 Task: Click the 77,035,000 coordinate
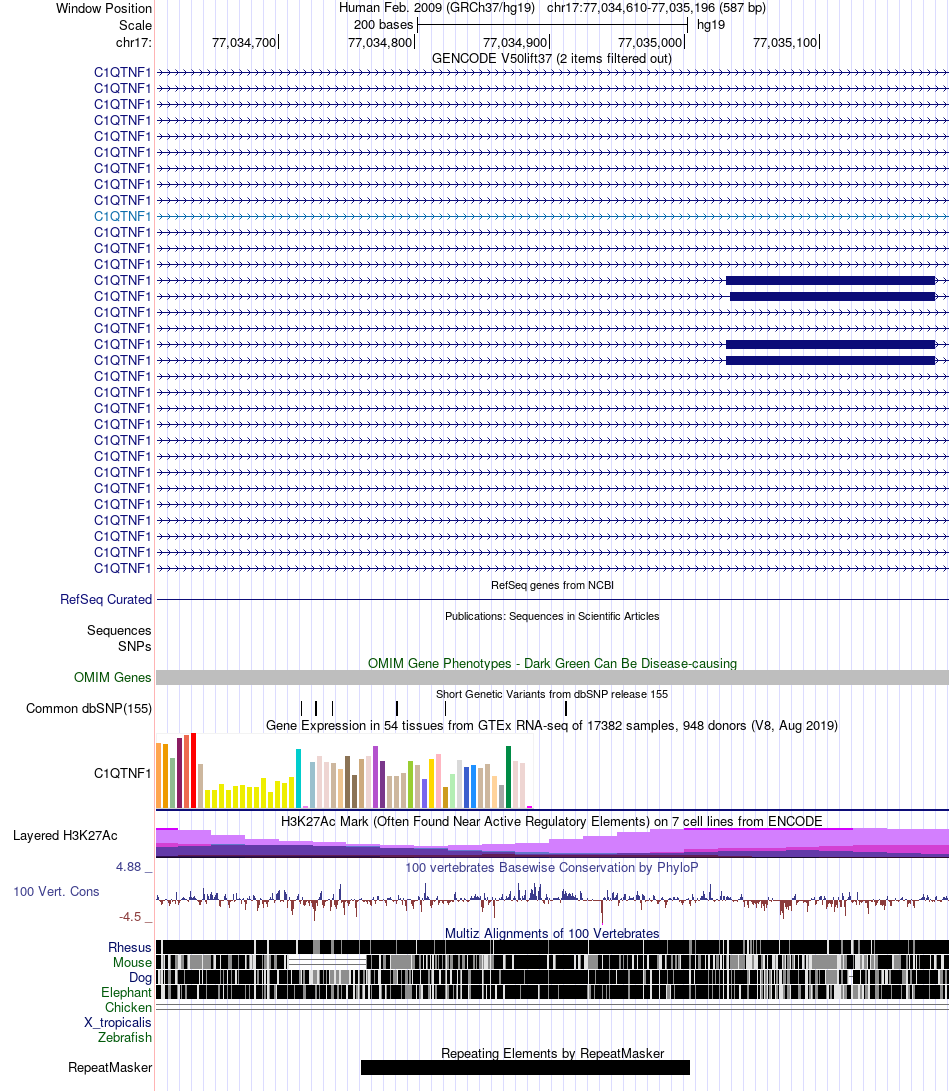click(650, 42)
